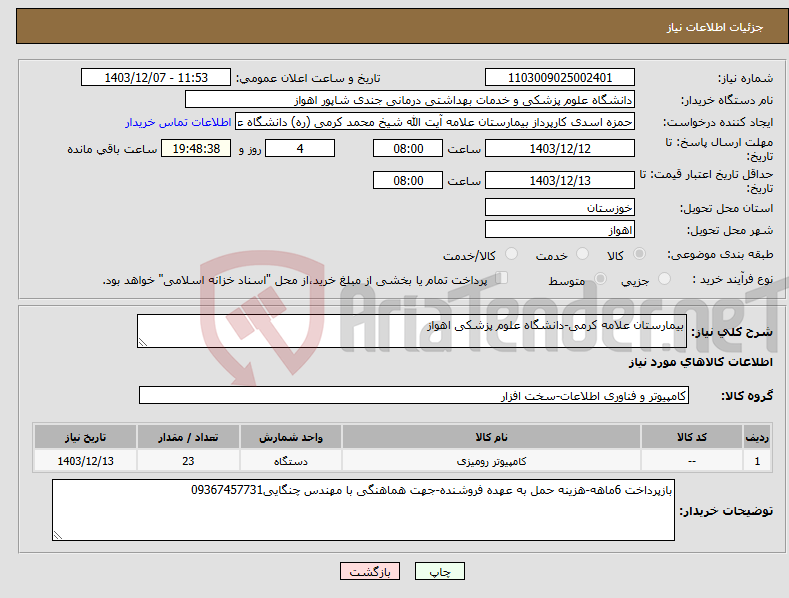
Task: Click the quantity cell 23
Action: [x=188, y=461]
